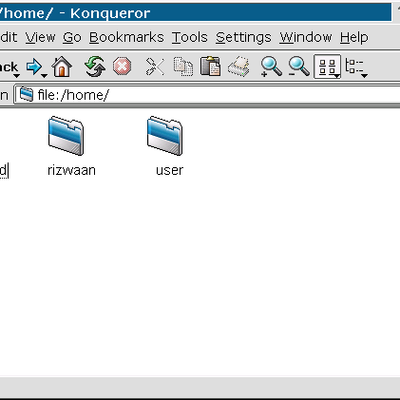Open the Tools menu

(x=190, y=37)
